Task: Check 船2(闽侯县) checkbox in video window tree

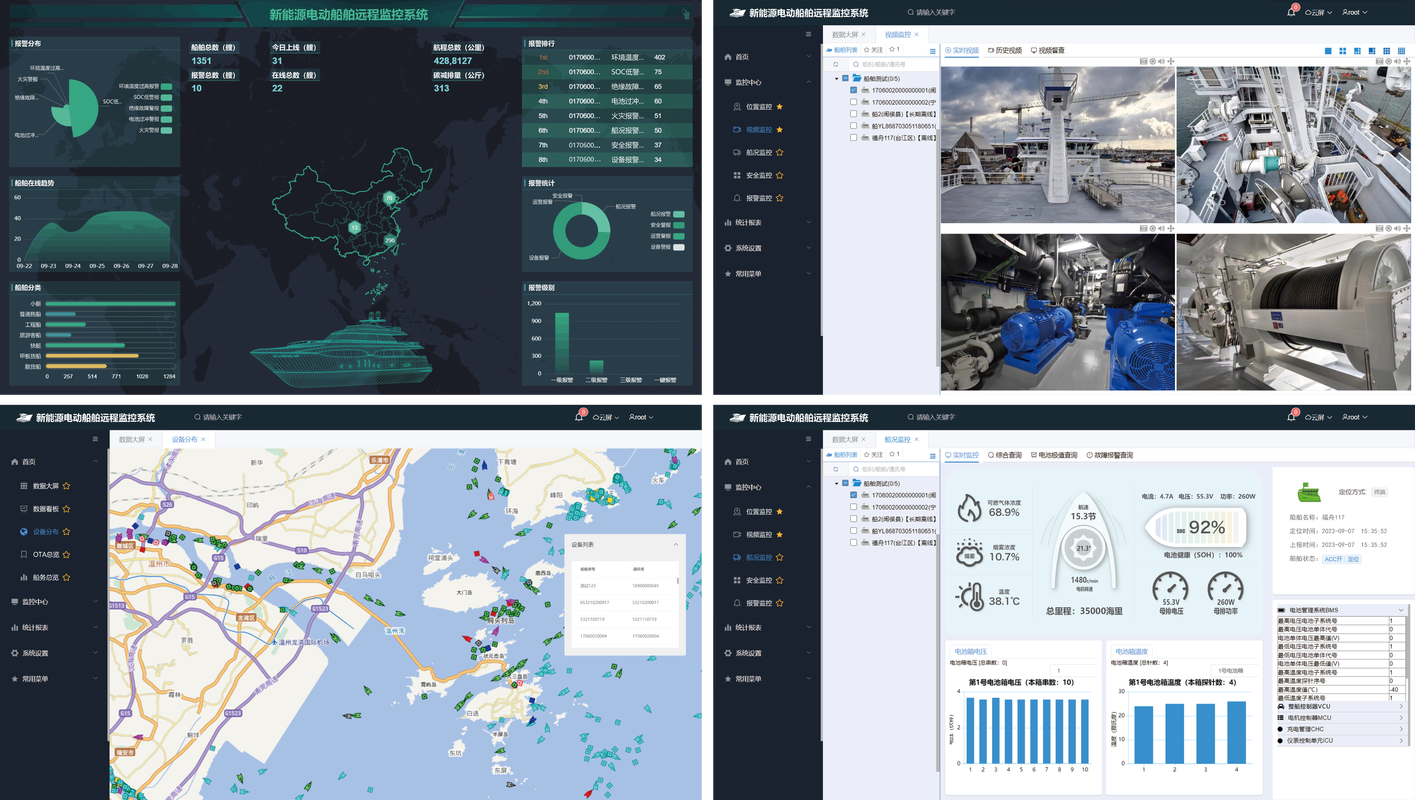Action: 853,114
